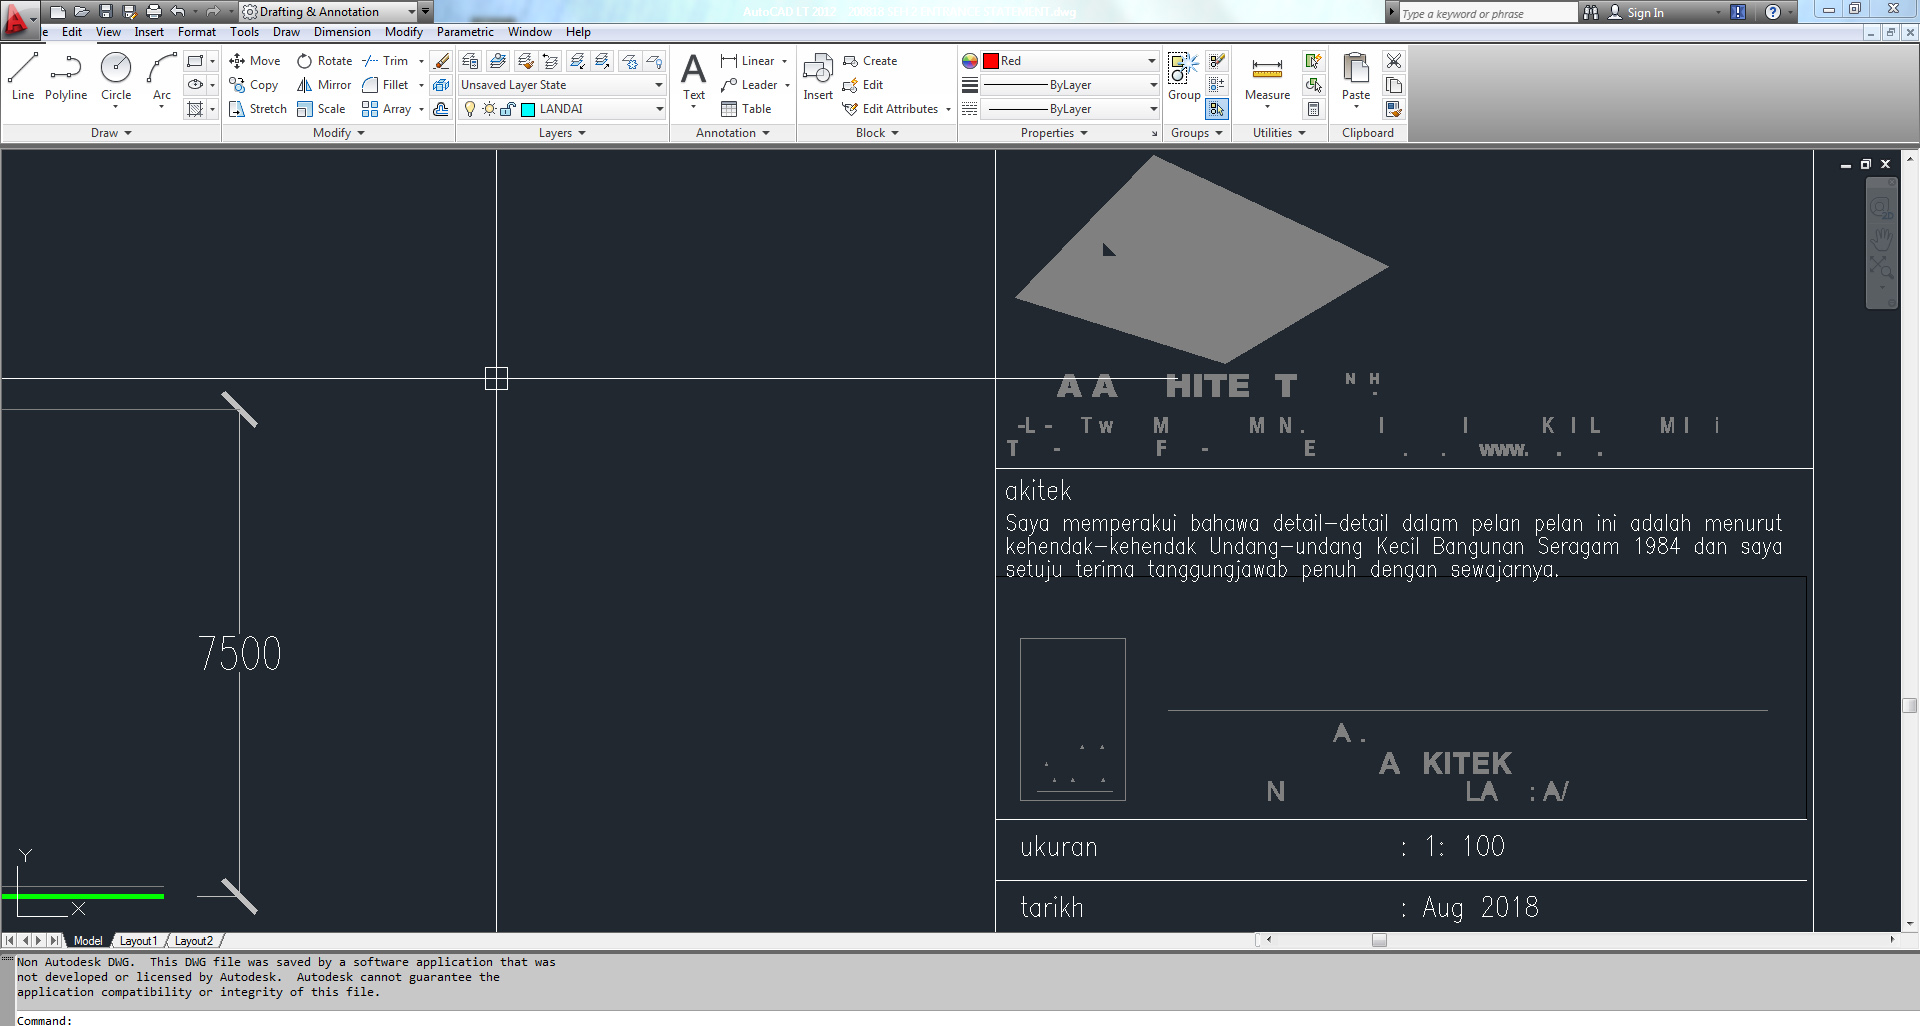Screen dimensions: 1920x1026
Task: Choose the Arc tool
Action: point(162,77)
